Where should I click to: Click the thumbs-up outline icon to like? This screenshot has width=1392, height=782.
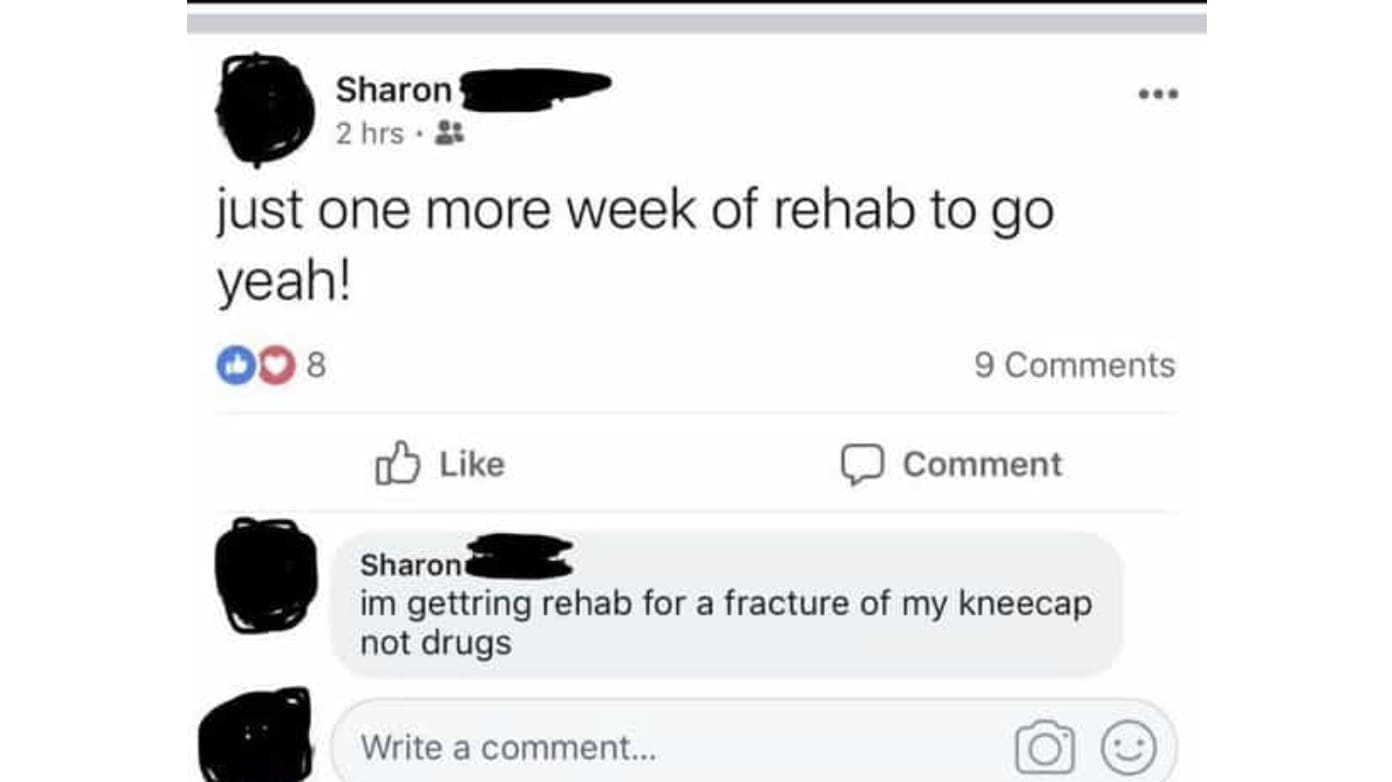click(x=397, y=463)
